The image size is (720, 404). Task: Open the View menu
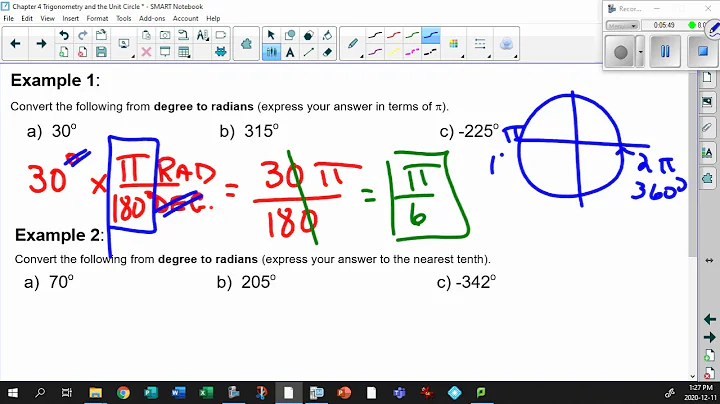coord(47,18)
